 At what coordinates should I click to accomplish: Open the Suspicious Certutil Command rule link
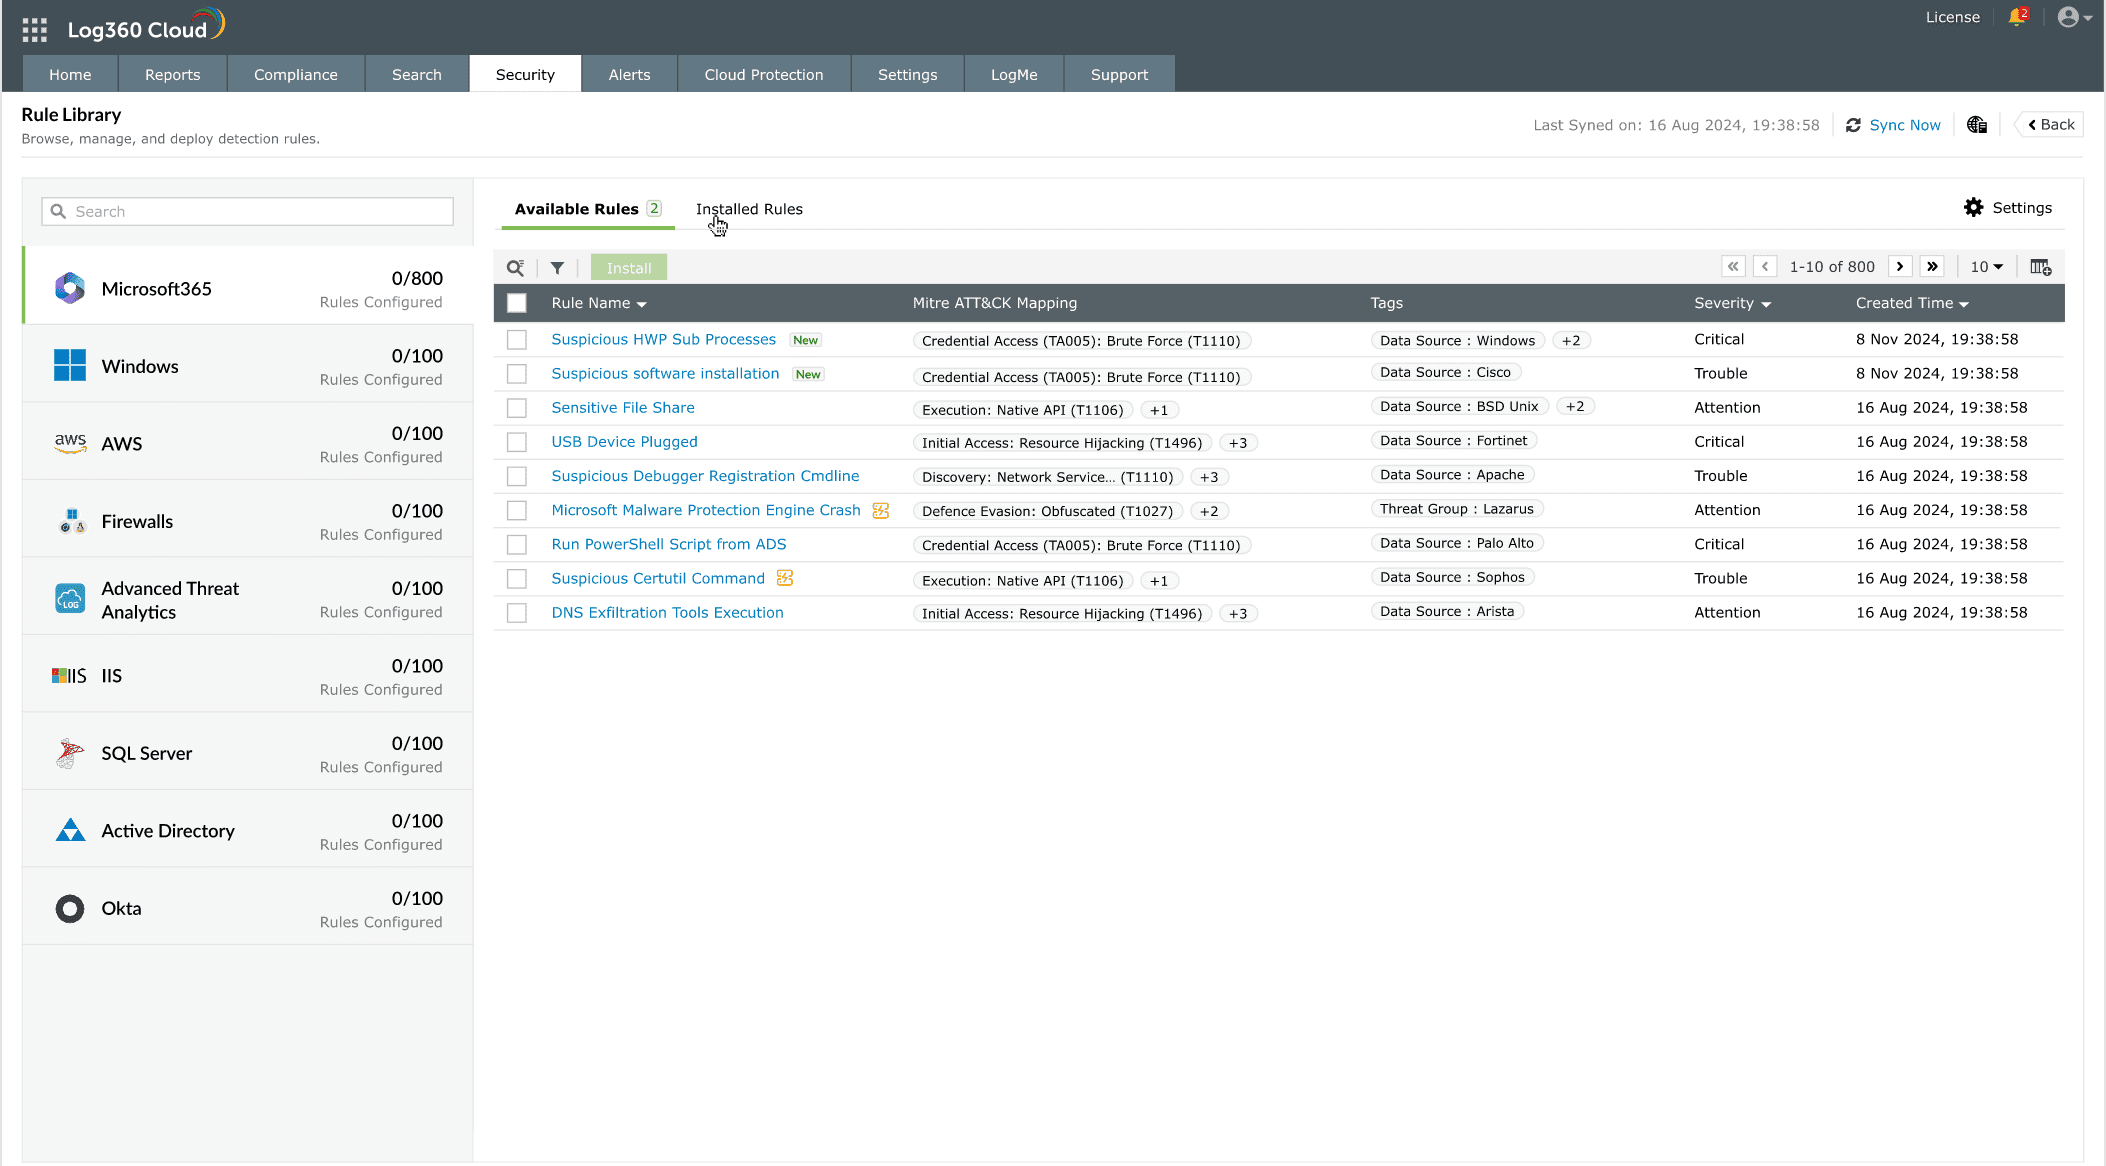tap(657, 578)
